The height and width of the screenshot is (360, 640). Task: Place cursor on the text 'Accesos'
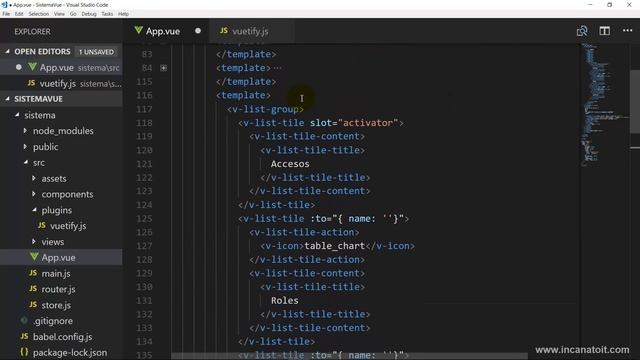290,164
